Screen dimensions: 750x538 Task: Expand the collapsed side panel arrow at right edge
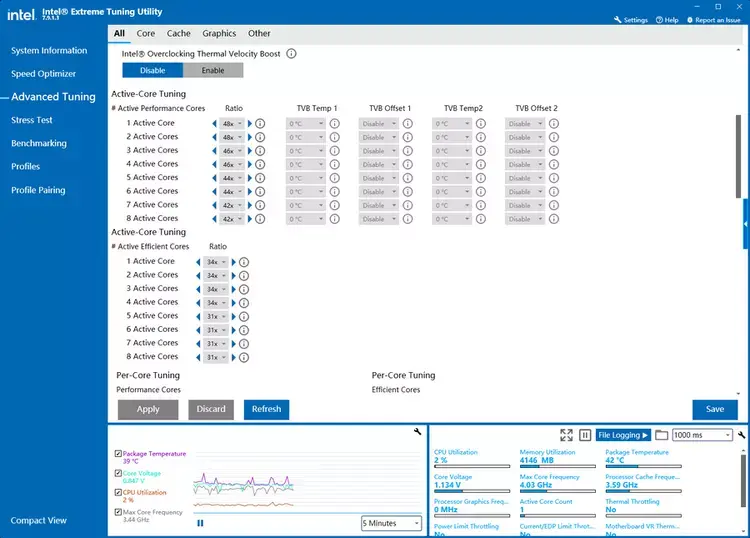pyautogui.click(x=746, y=224)
